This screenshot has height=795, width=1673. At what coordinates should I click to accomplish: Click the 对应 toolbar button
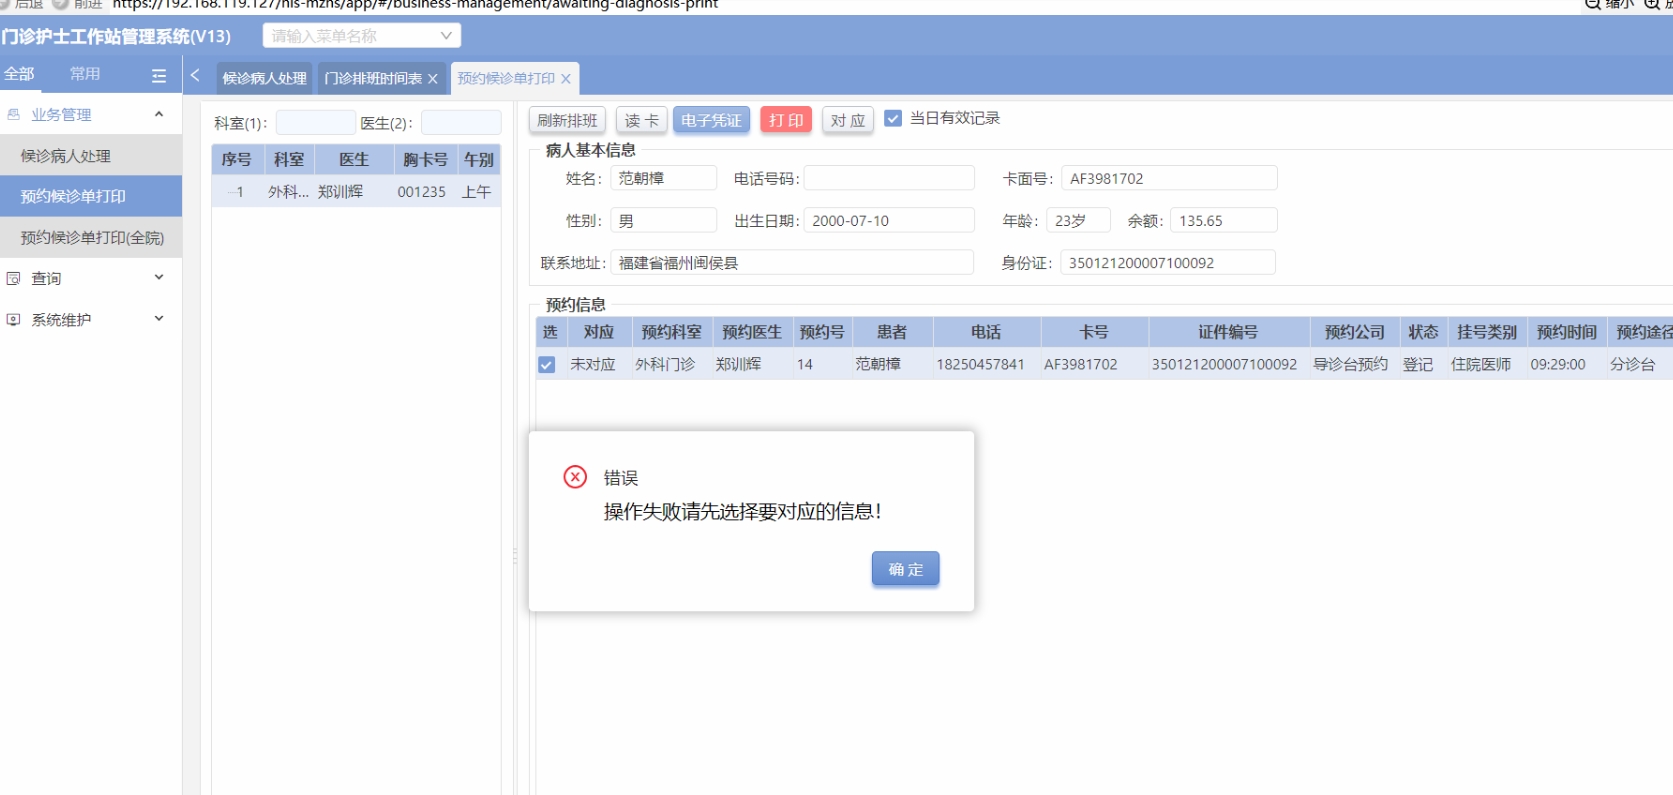point(848,120)
